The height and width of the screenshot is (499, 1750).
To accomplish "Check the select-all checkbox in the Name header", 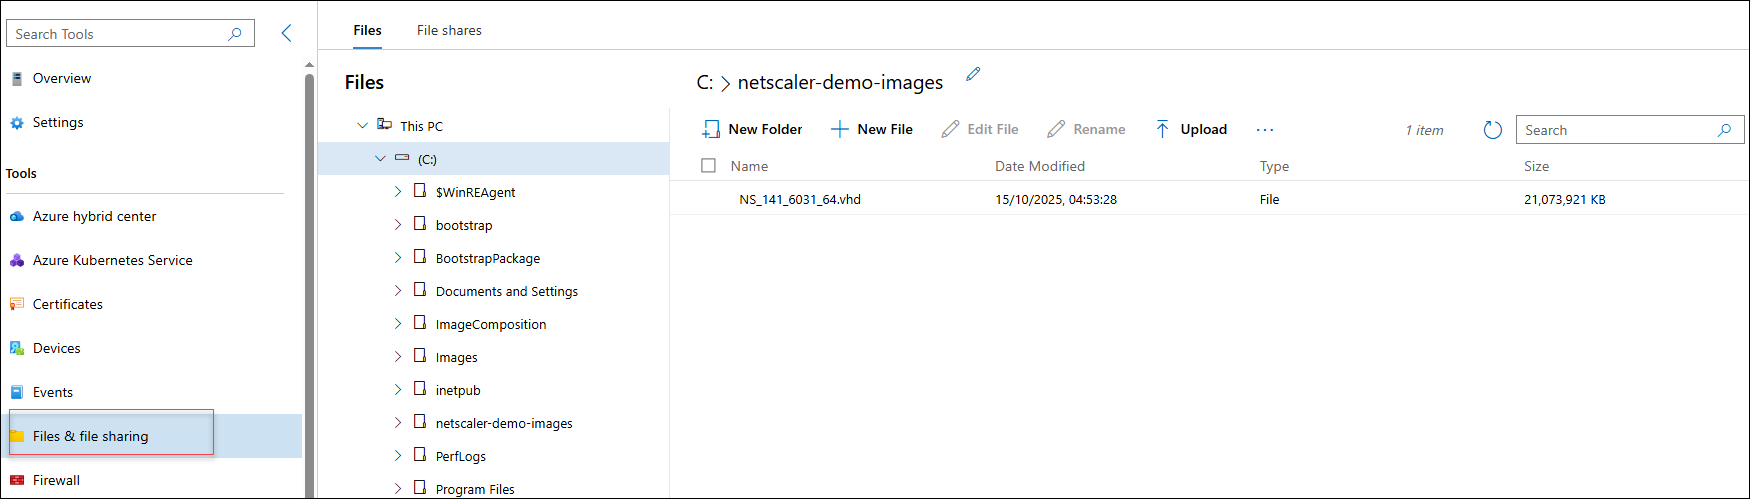I will pos(709,166).
